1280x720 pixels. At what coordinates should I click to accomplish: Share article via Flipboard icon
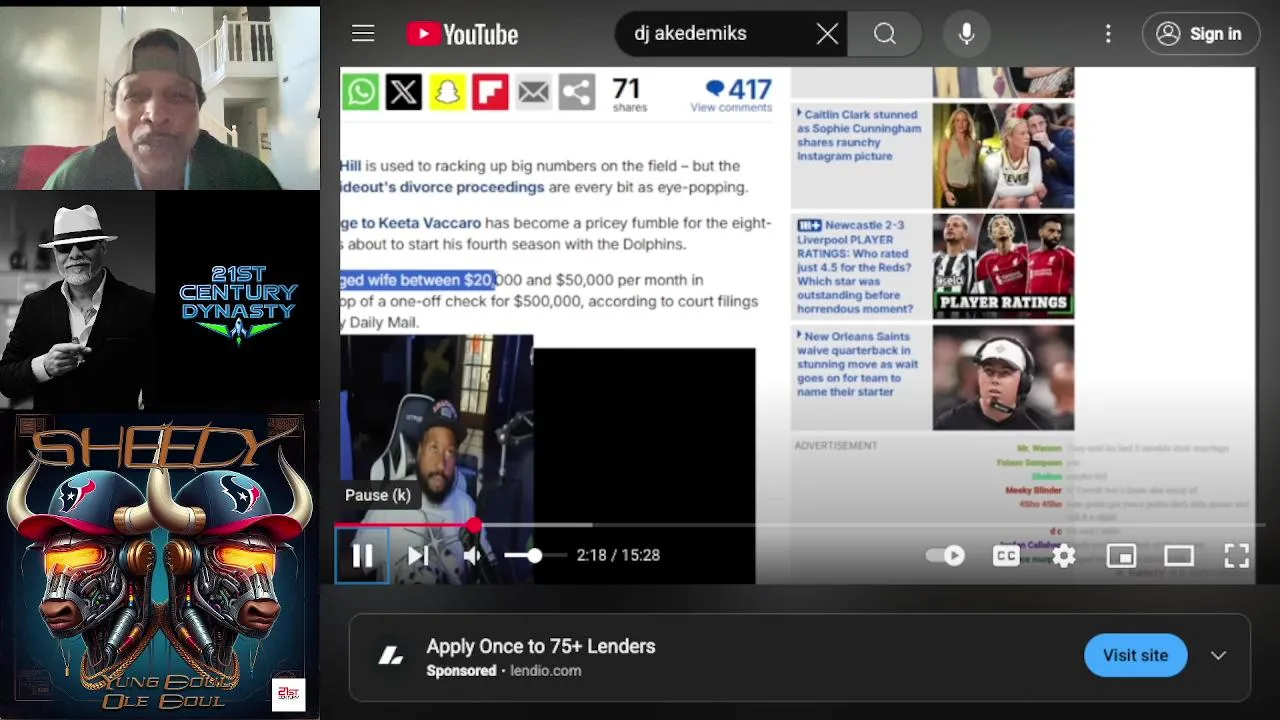(x=490, y=92)
